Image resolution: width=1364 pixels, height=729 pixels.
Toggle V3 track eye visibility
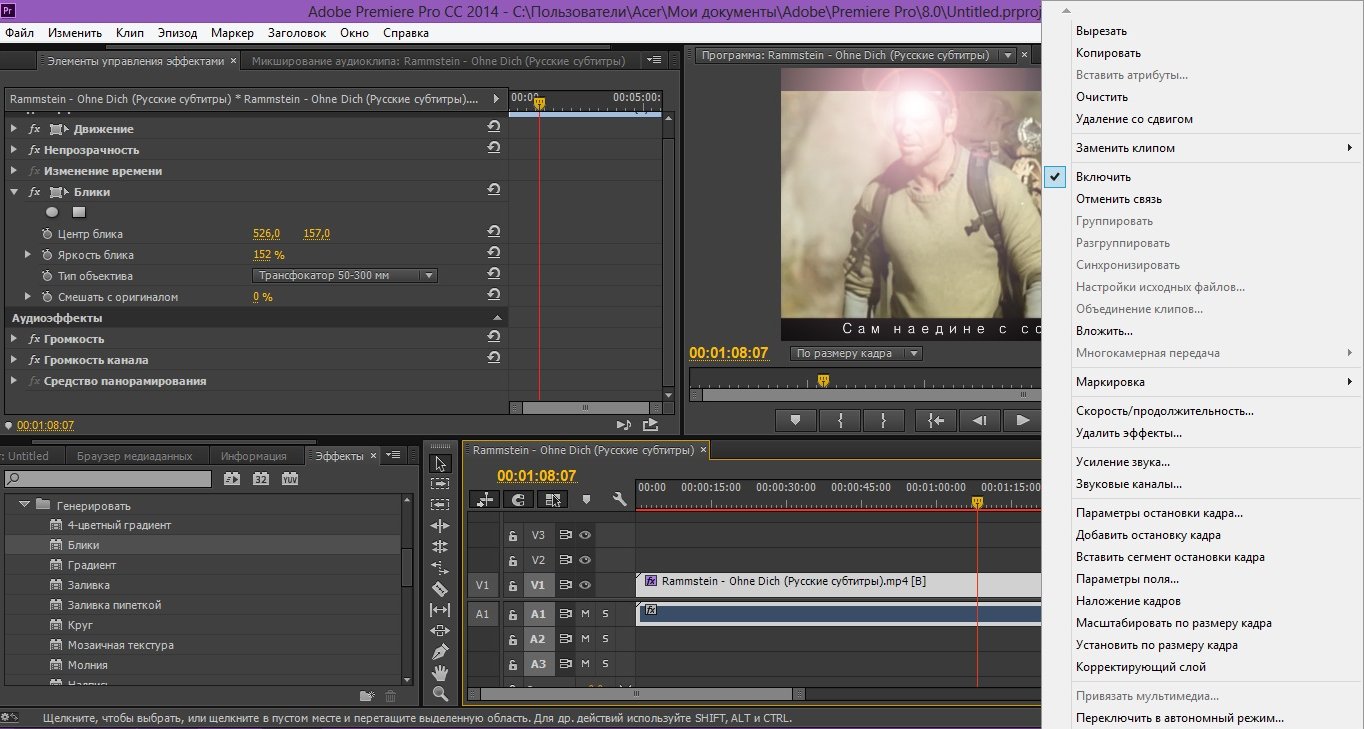[585, 535]
